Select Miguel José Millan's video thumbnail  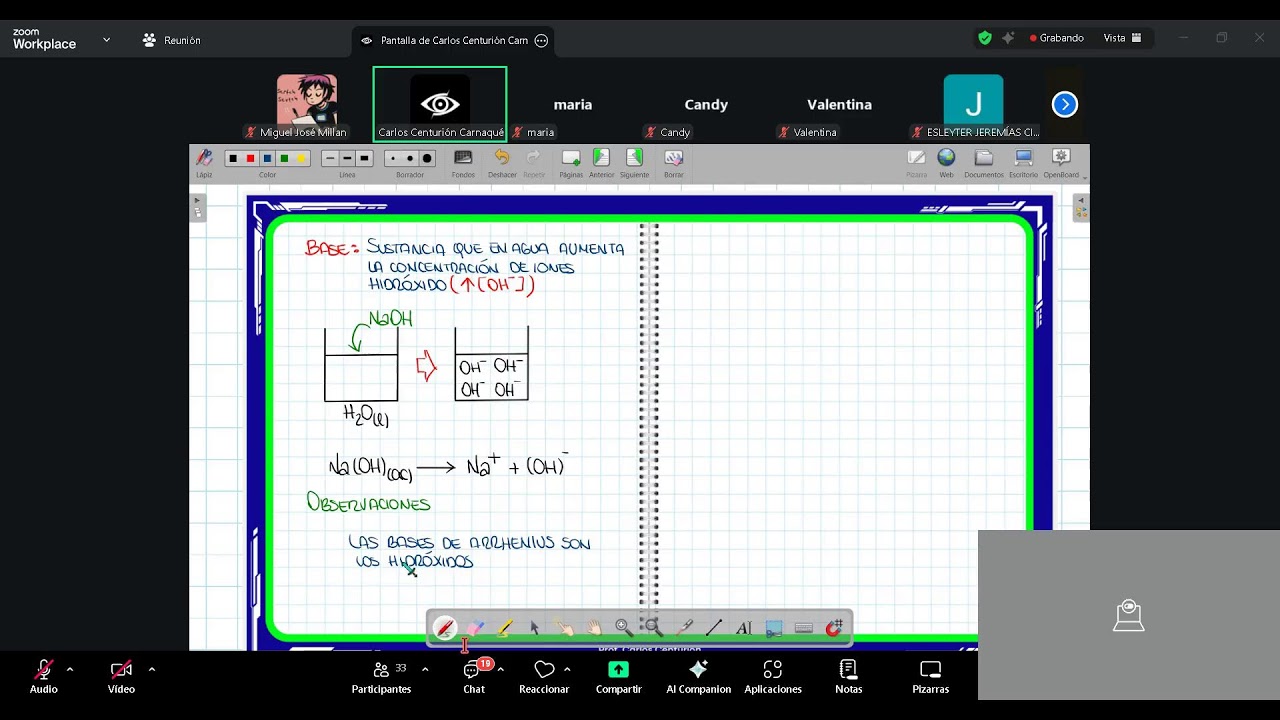[x=306, y=104]
